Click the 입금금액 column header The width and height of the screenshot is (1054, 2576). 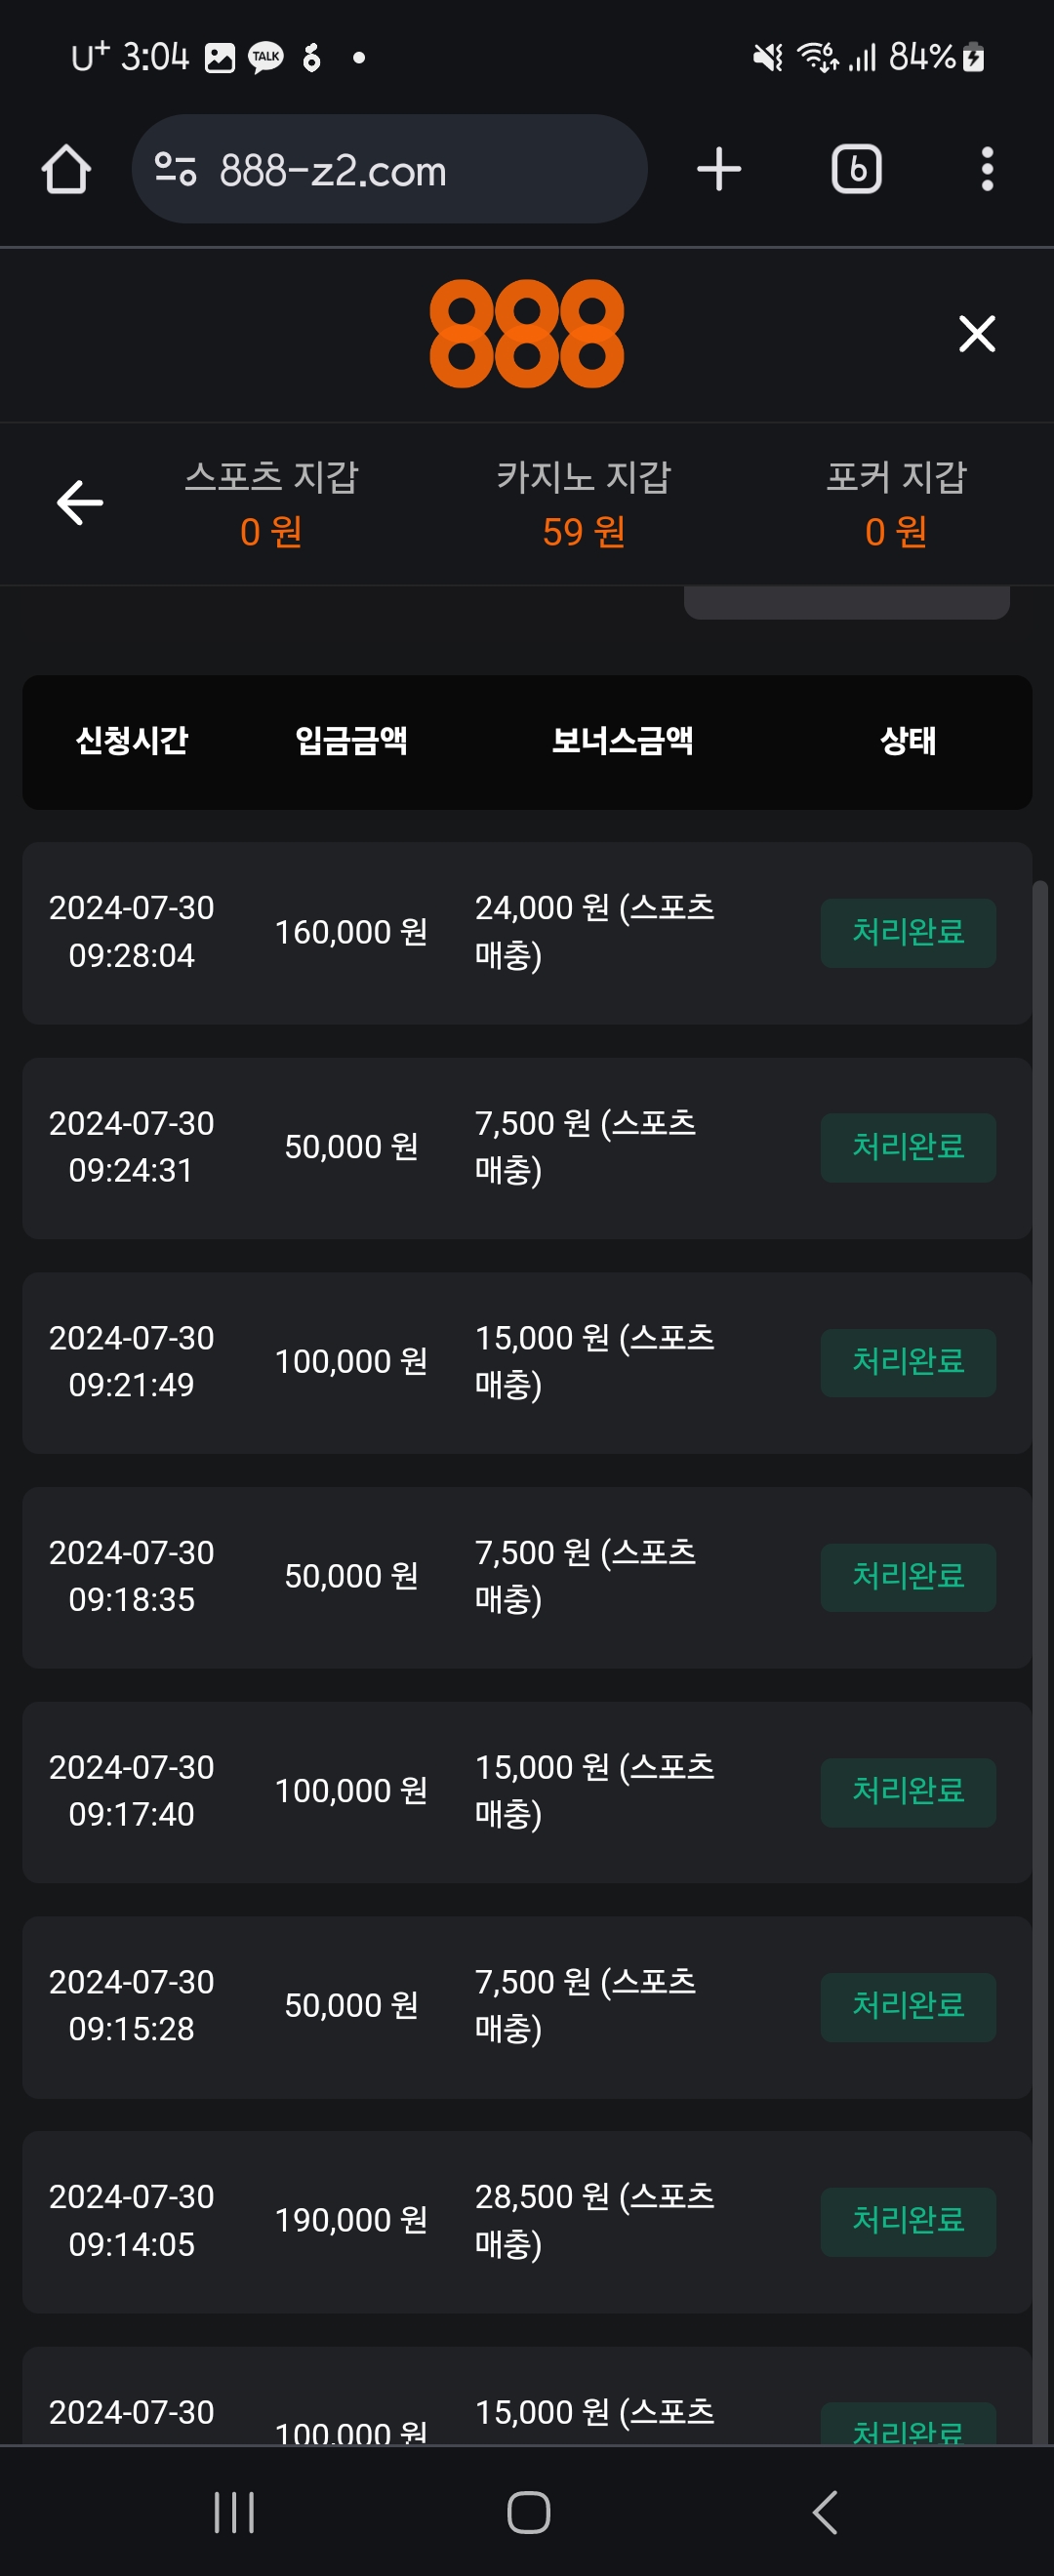tap(351, 741)
